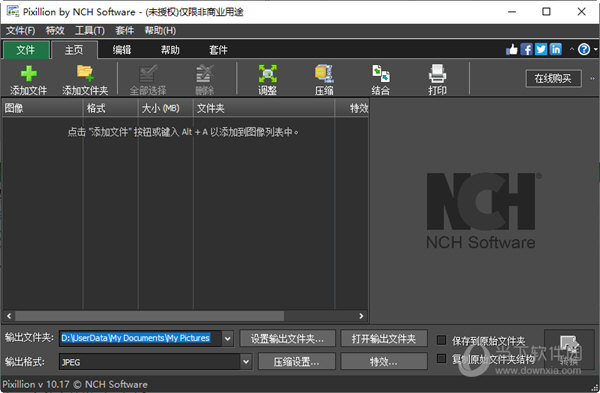Switch to the 编辑 ribbon tab

(x=122, y=50)
